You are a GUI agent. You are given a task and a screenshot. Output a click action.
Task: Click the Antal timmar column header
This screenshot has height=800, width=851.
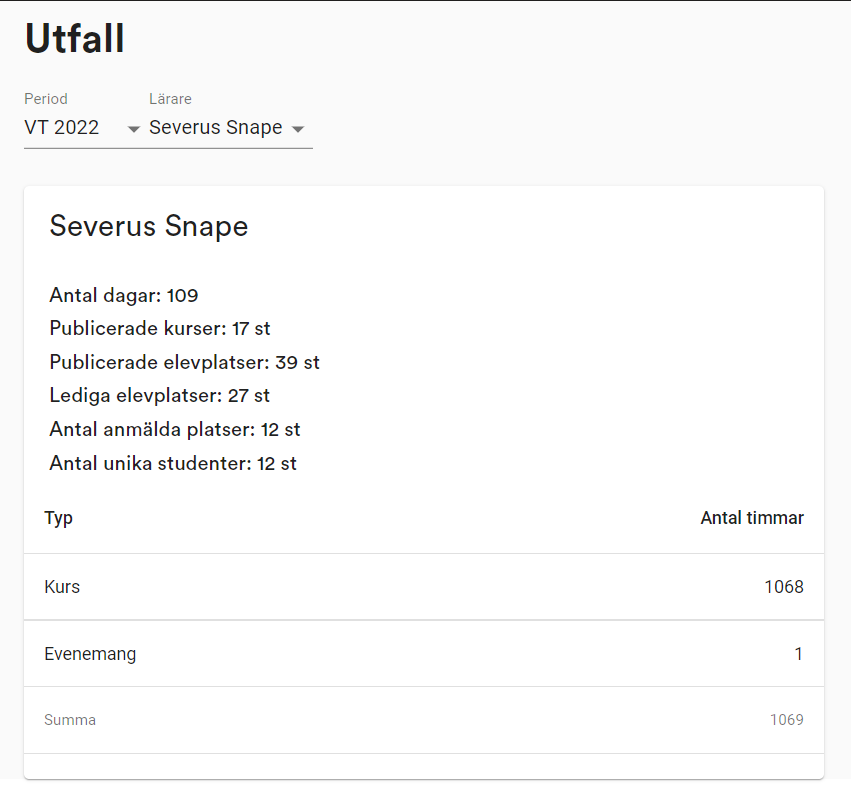click(x=751, y=518)
